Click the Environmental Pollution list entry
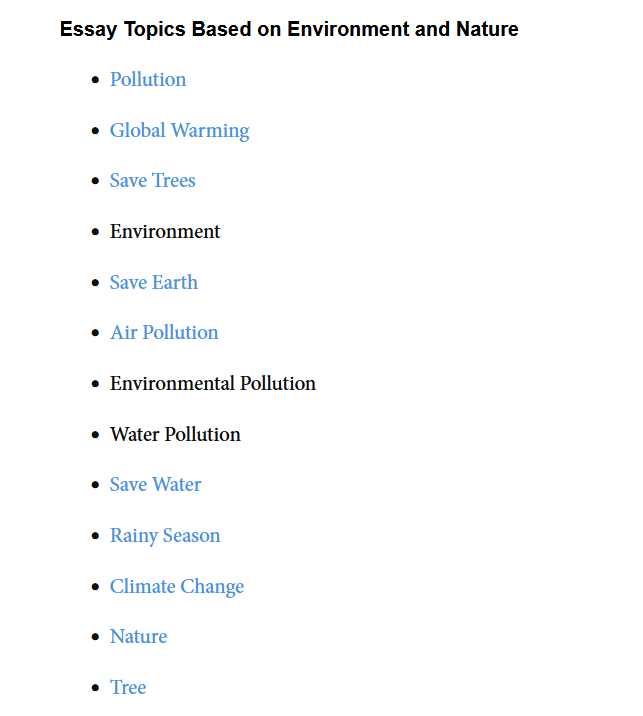This screenshot has height=716, width=643. (x=212, y=384)
